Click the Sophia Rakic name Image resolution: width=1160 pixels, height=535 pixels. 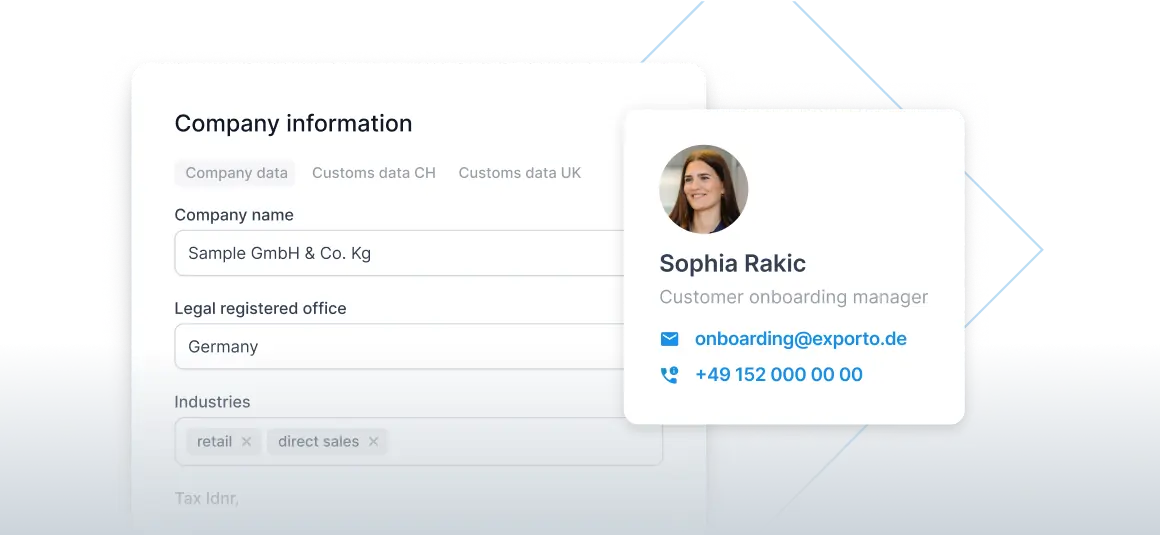pos(732,263)
